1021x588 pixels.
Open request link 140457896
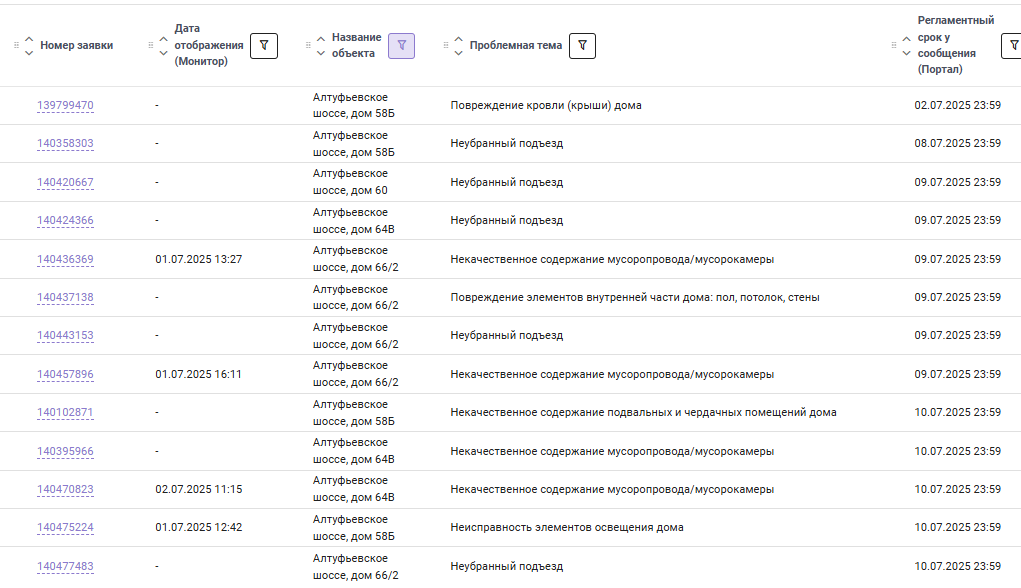click(65, 374)
